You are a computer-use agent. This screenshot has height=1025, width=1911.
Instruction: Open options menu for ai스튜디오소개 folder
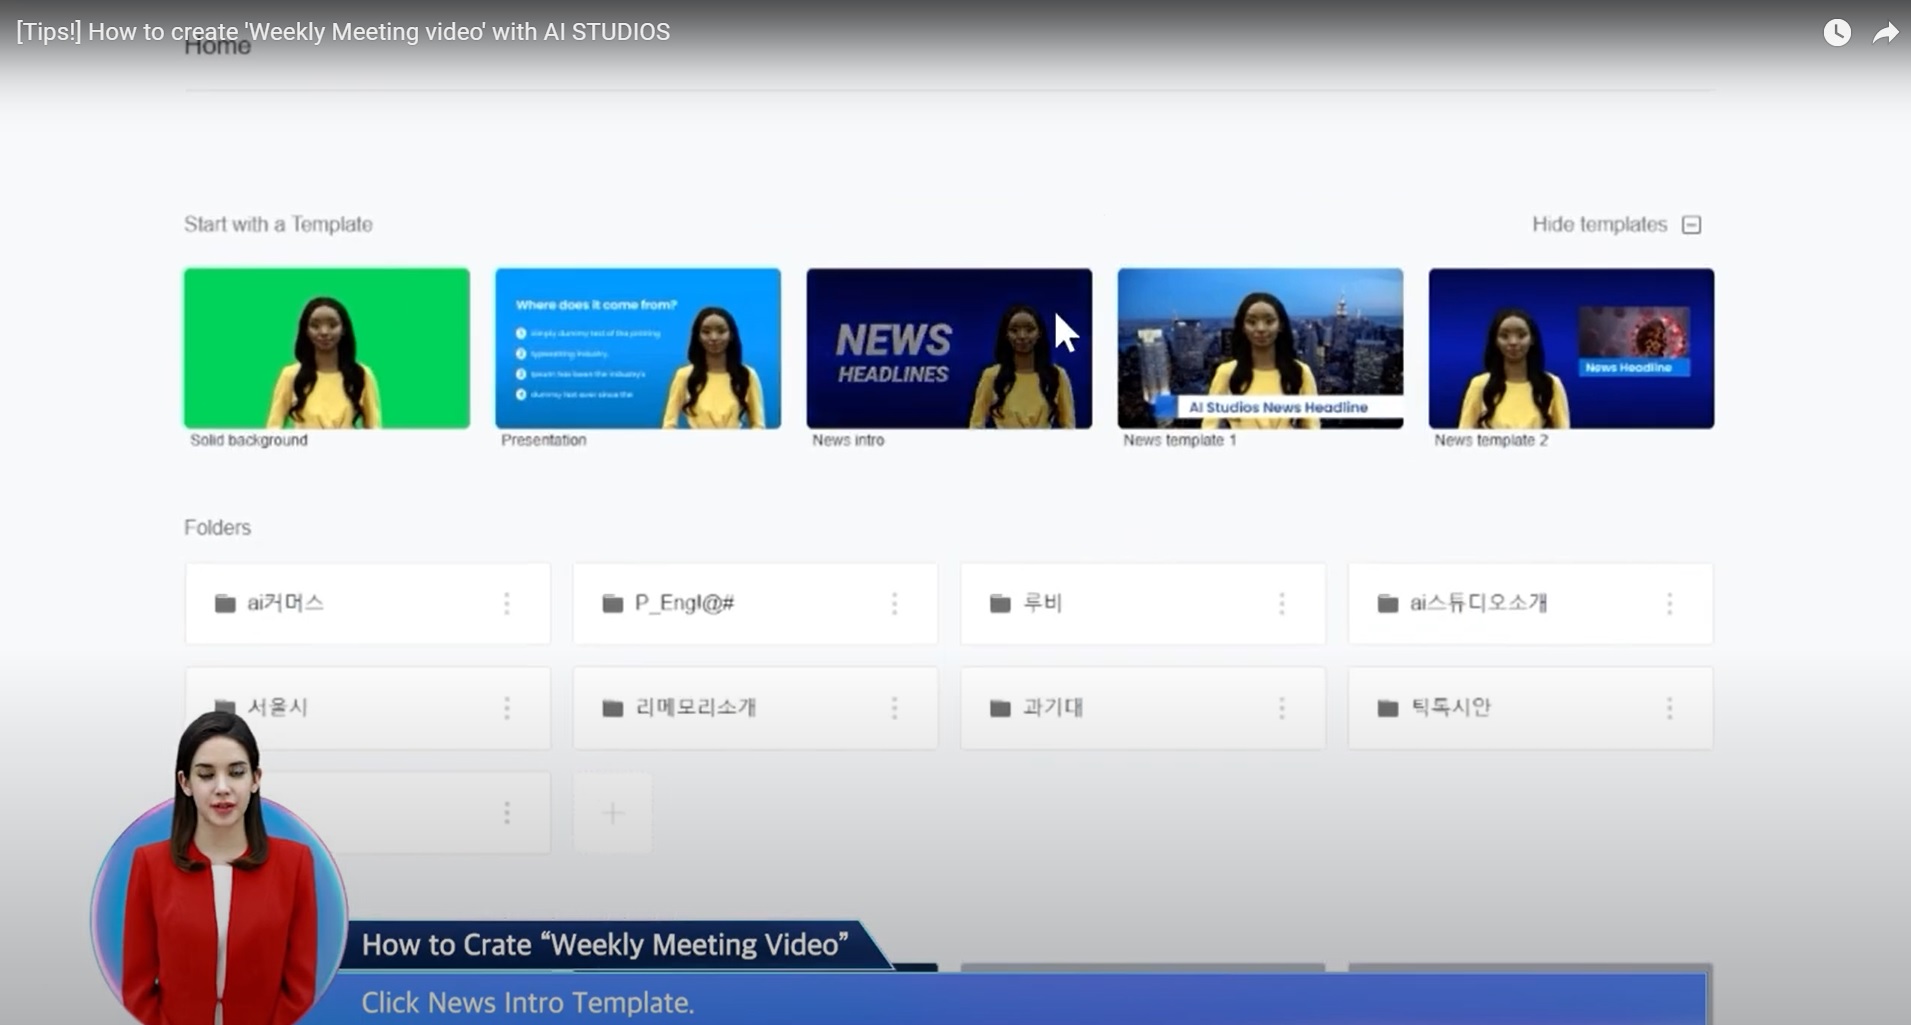click(1669, 603)
